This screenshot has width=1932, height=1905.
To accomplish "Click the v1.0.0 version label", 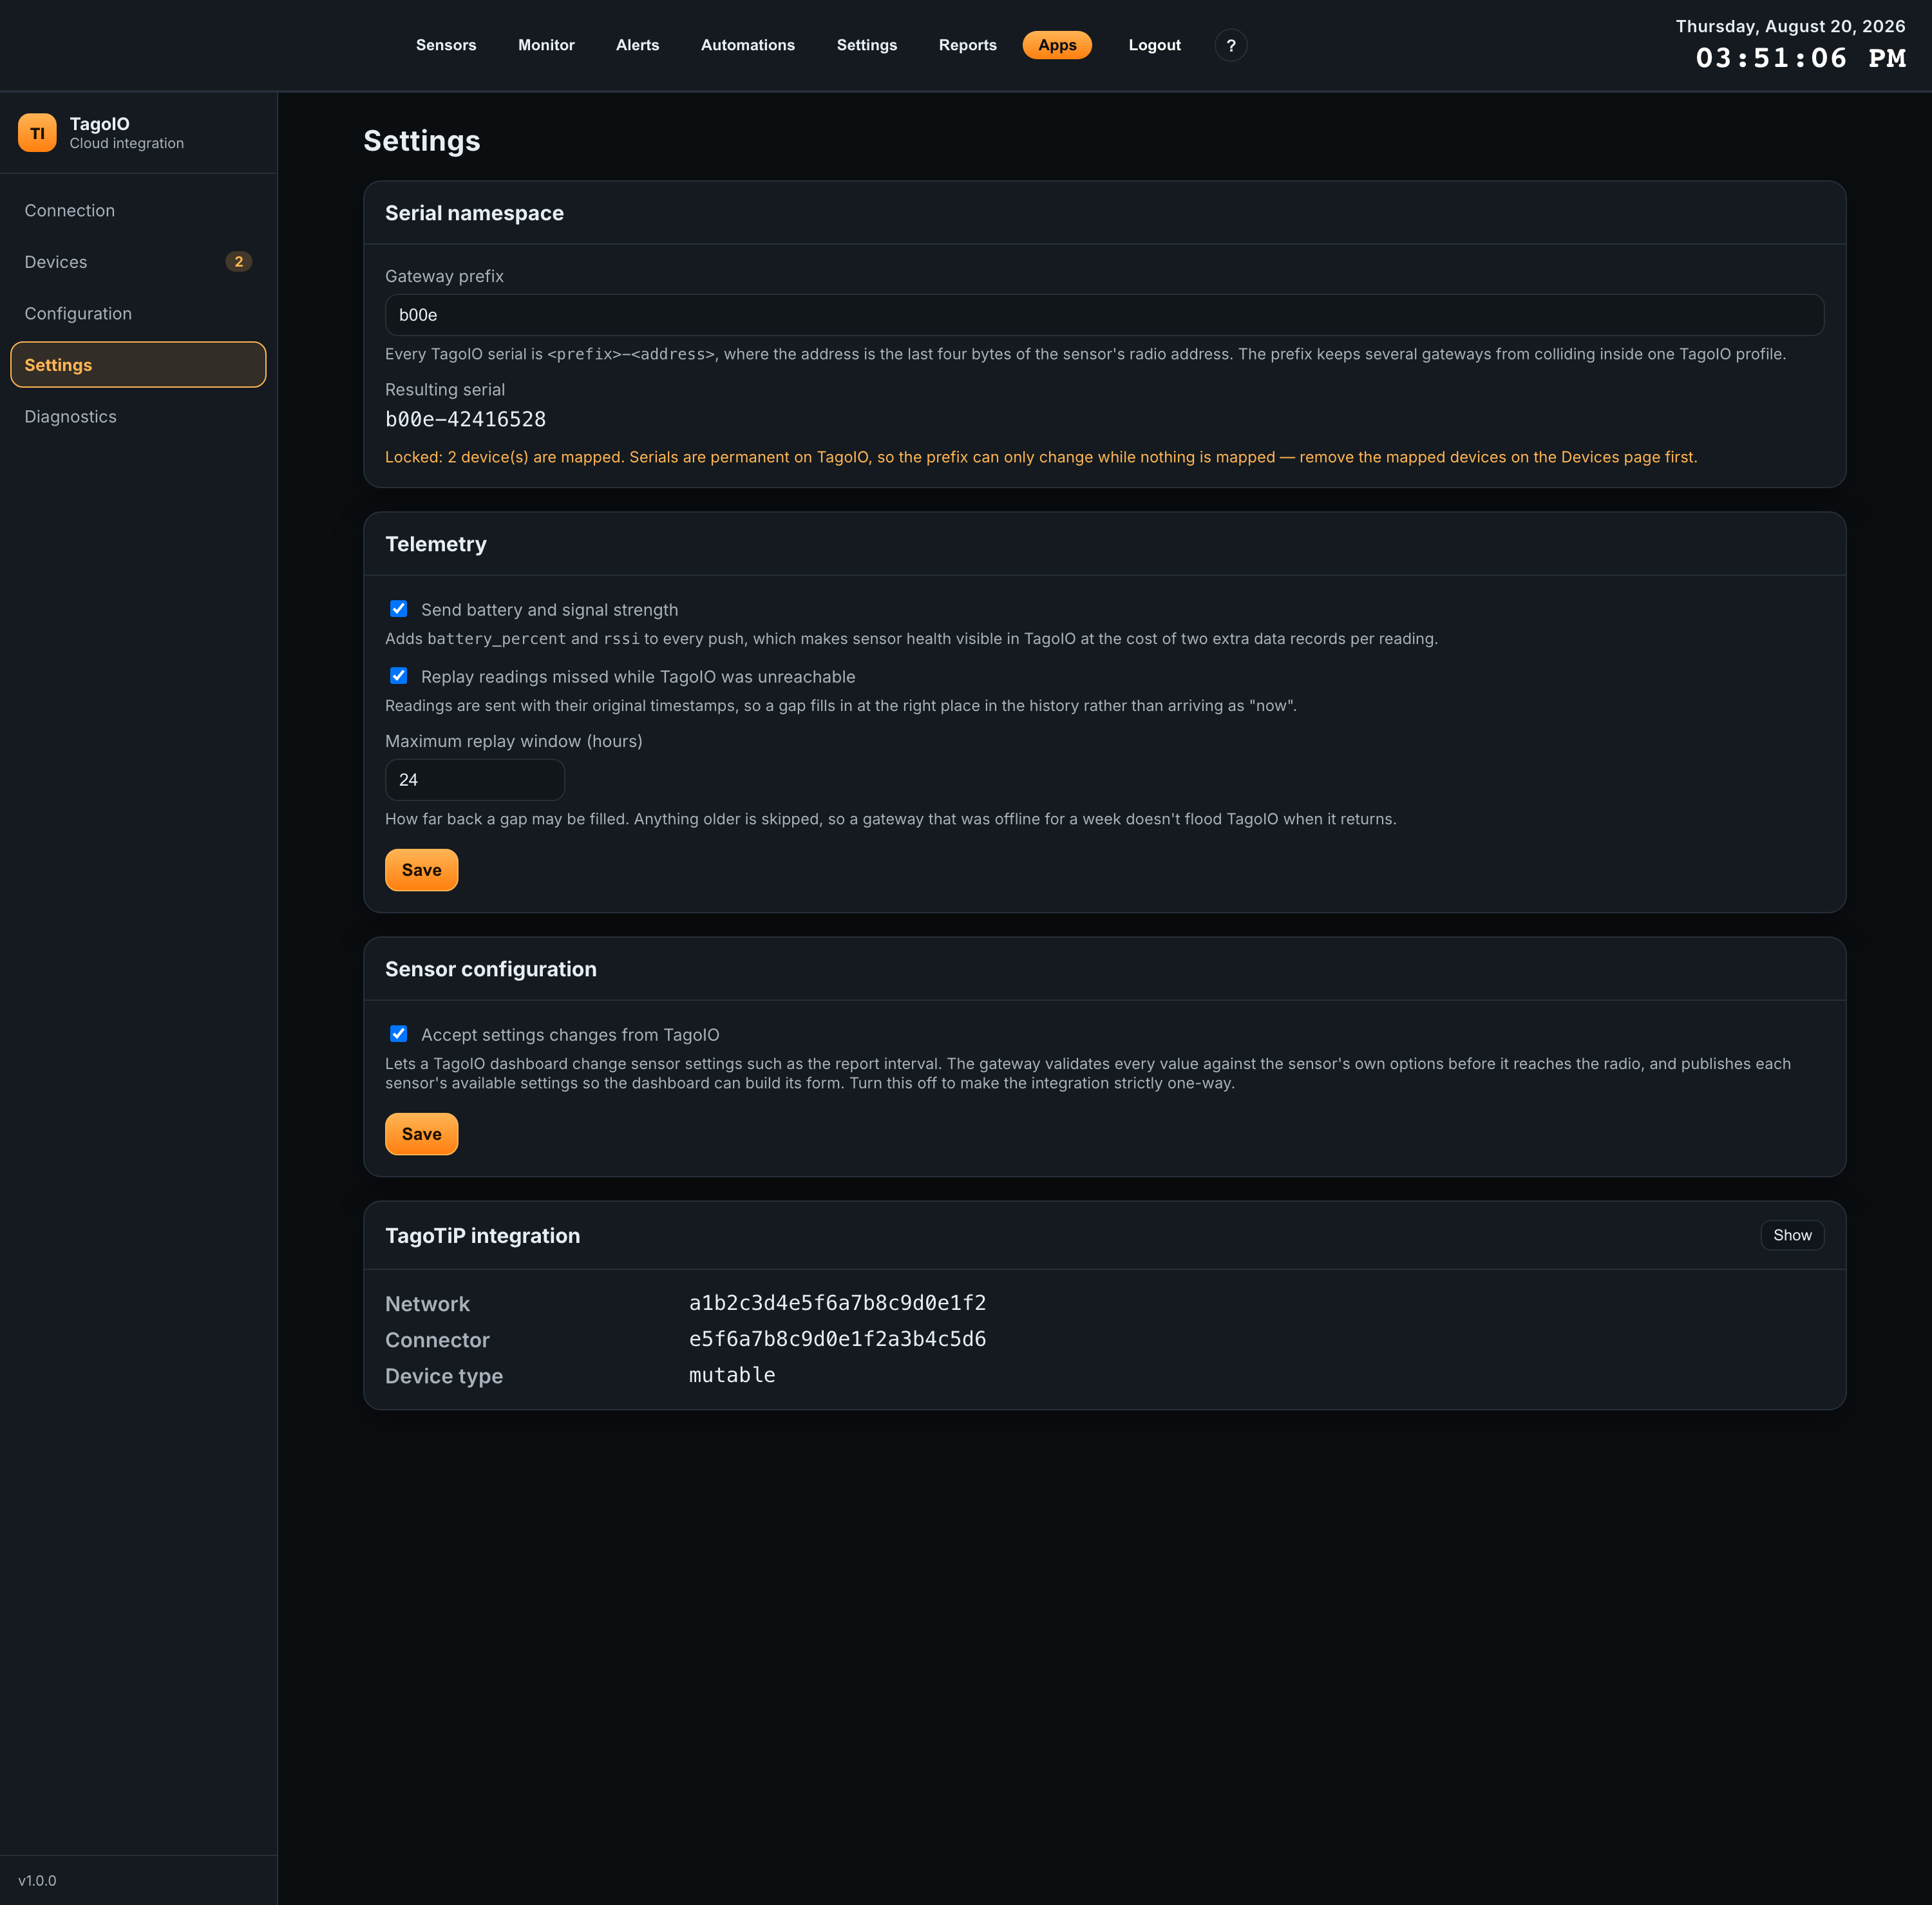I will point(37,1880).
